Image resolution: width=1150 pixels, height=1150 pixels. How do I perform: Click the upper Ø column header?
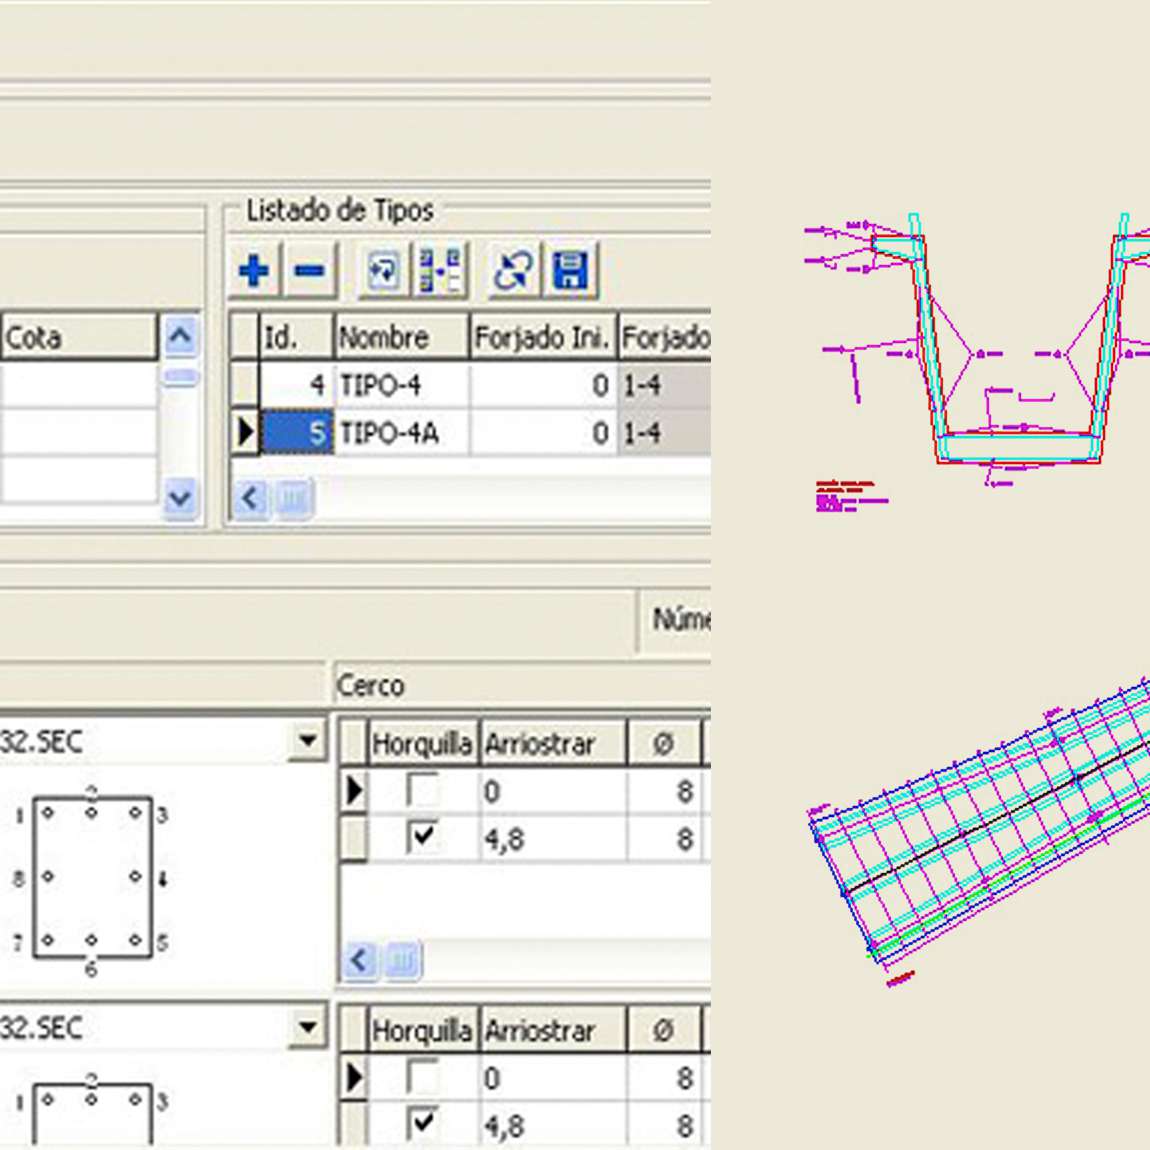click(x=664, y=744)
